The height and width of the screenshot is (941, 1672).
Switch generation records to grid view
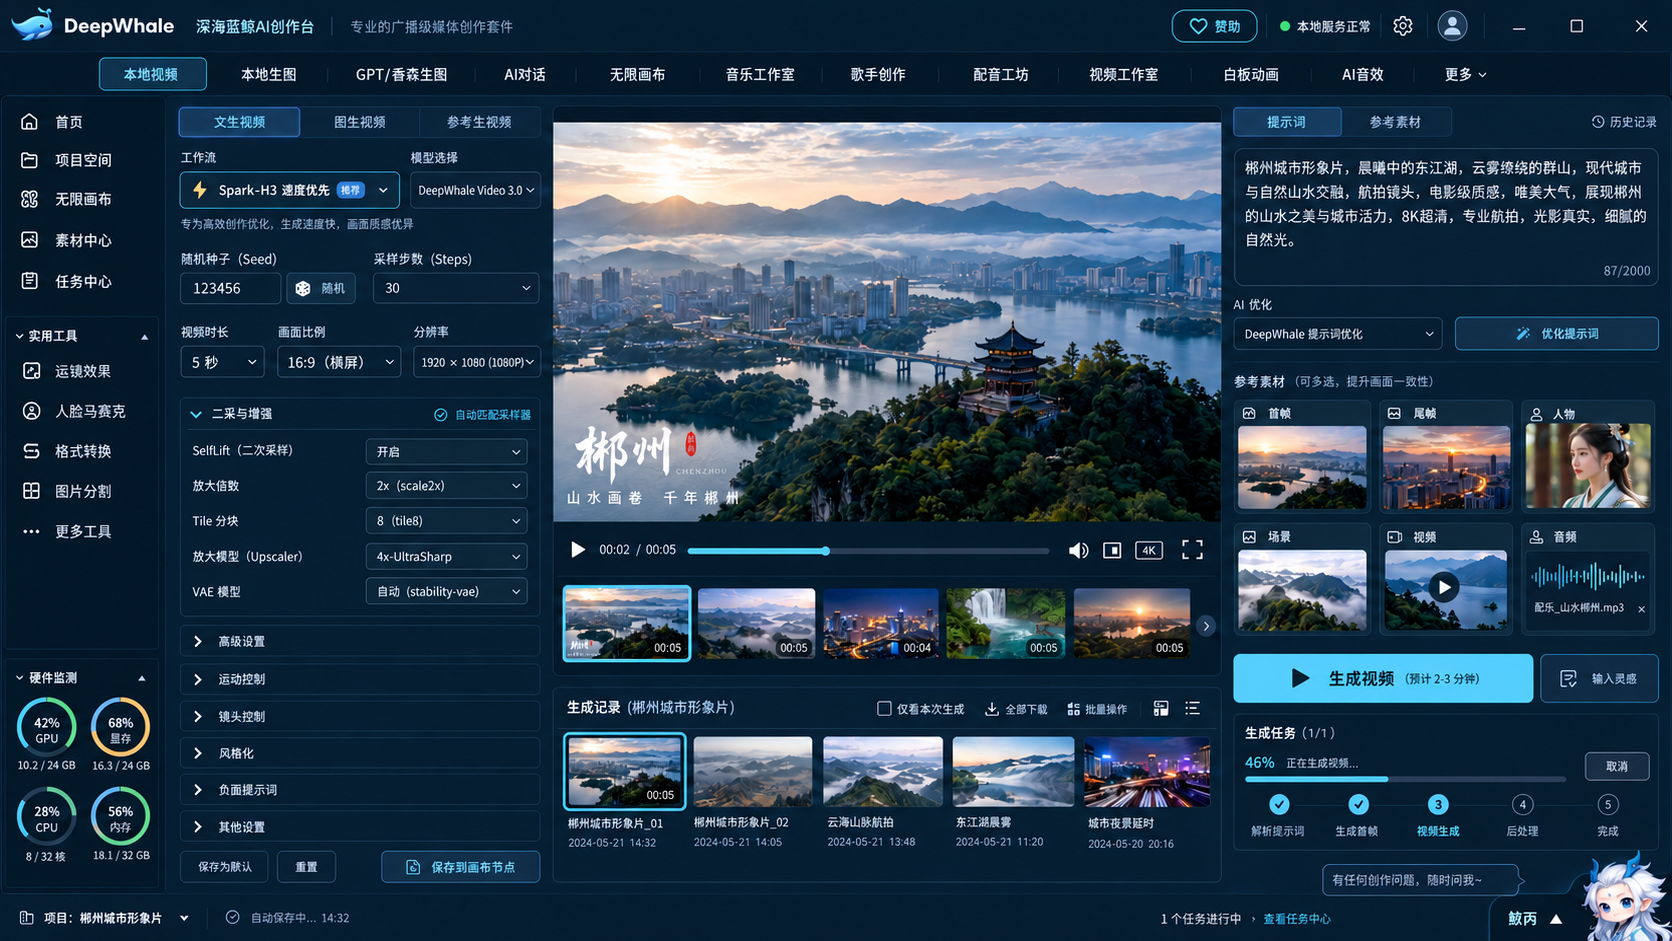pyautogui.click(x=1161, y=708)
